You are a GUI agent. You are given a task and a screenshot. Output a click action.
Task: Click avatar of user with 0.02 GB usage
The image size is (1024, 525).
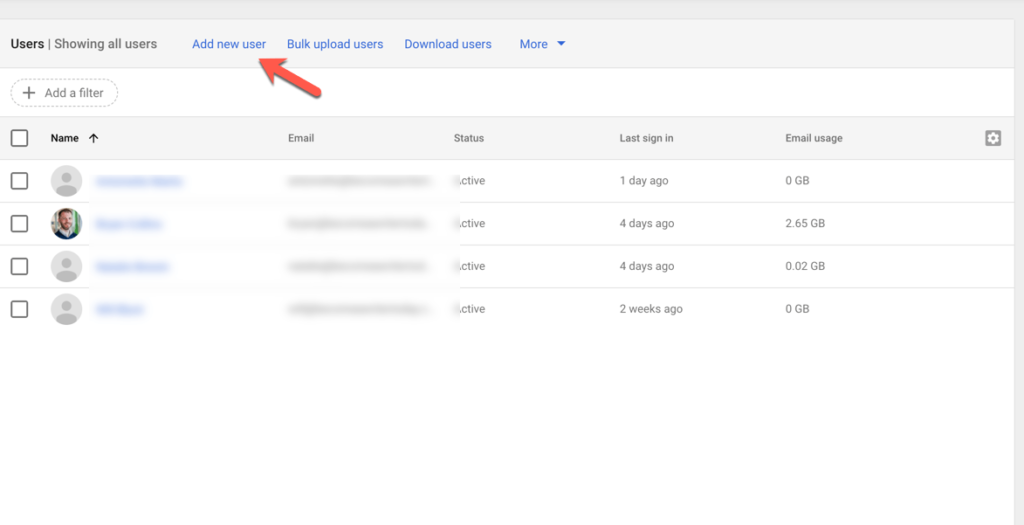pyautogui.click(x=66, y=267)
